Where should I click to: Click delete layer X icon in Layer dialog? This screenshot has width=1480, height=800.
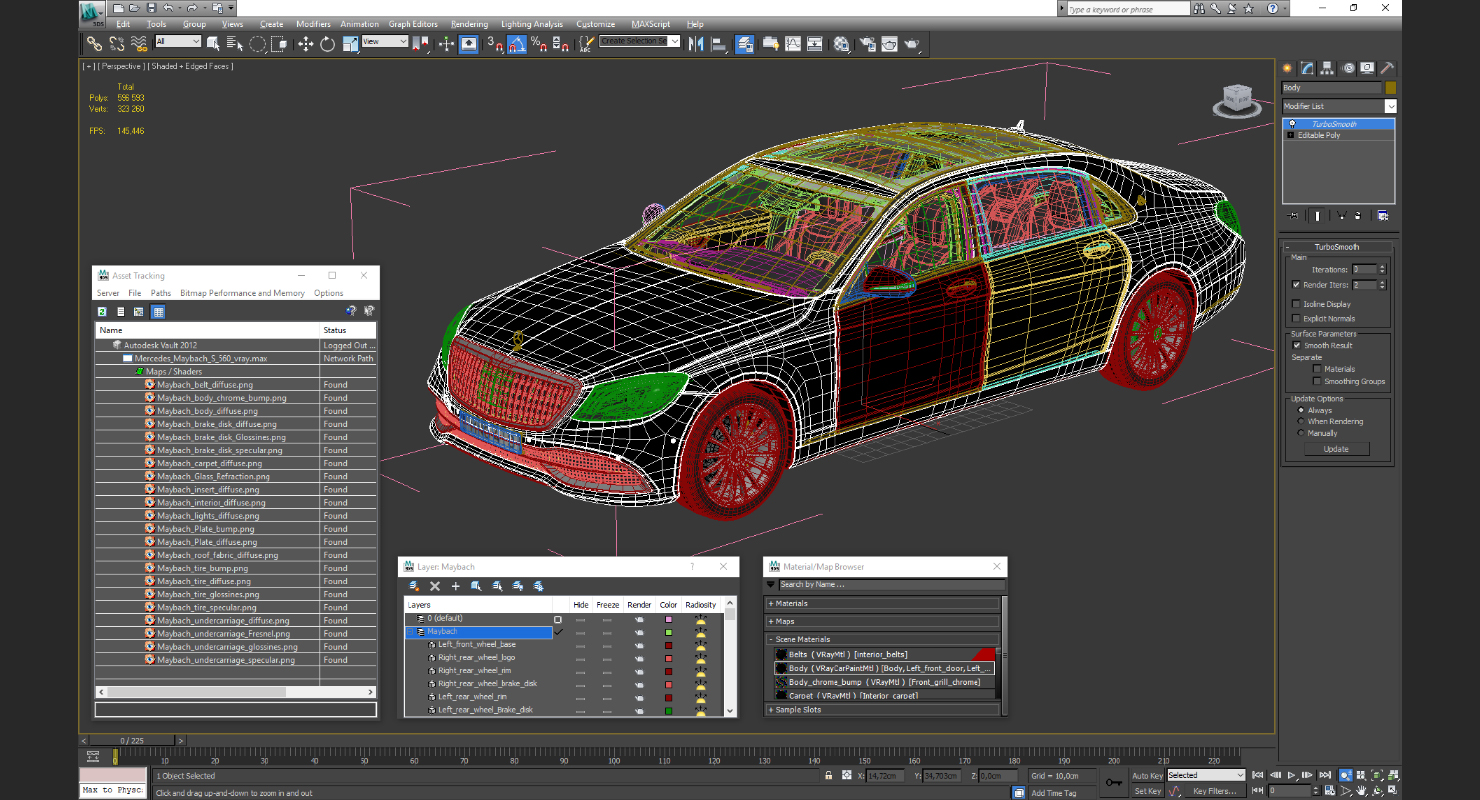[435, 586]
